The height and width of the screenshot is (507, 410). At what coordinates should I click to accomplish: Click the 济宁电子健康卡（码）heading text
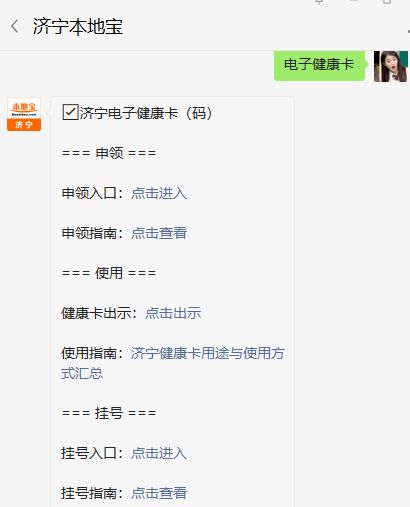(146, 113)
